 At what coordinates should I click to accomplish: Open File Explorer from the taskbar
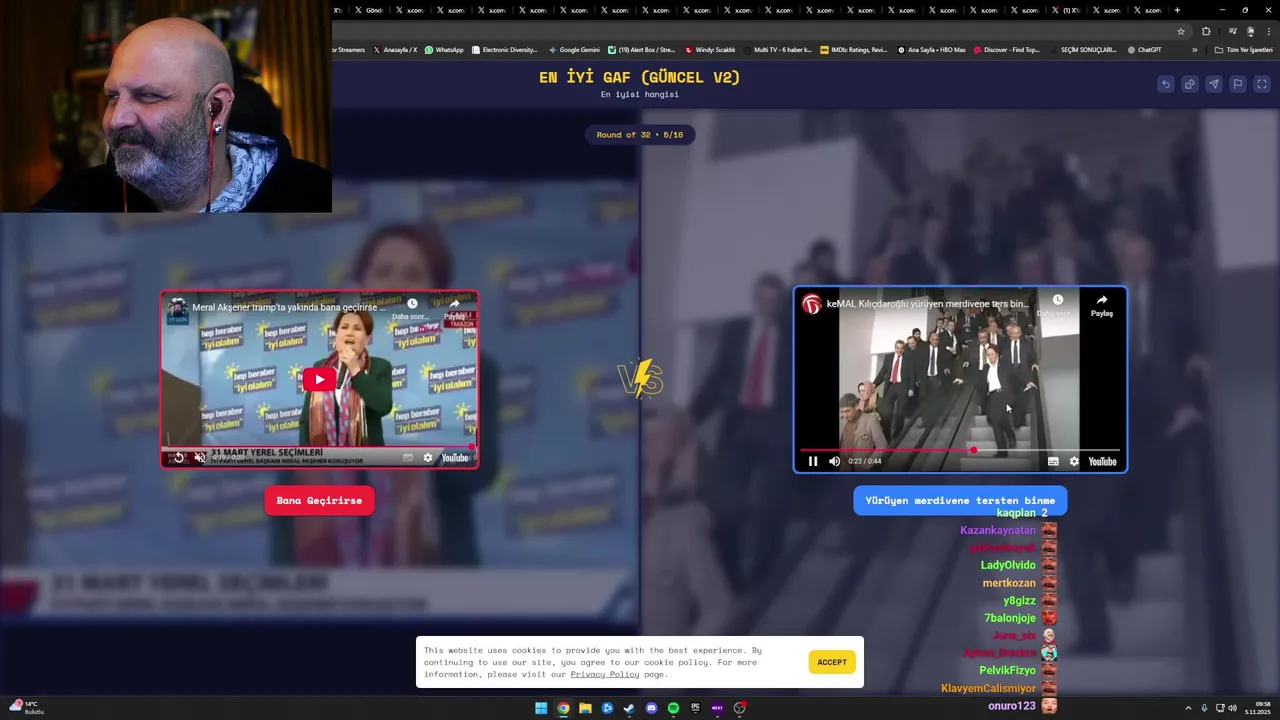pos(585,708)
